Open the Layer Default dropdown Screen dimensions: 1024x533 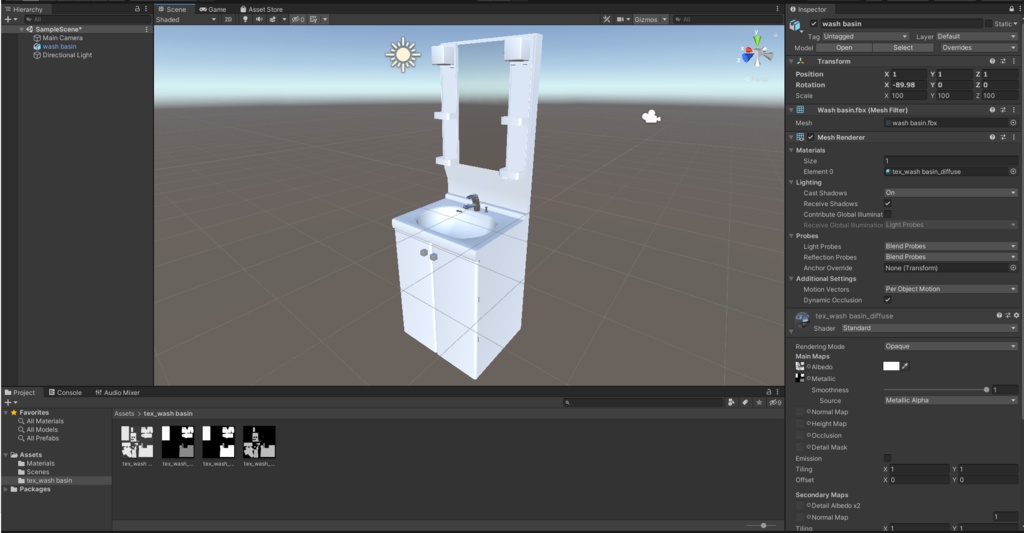976,37
